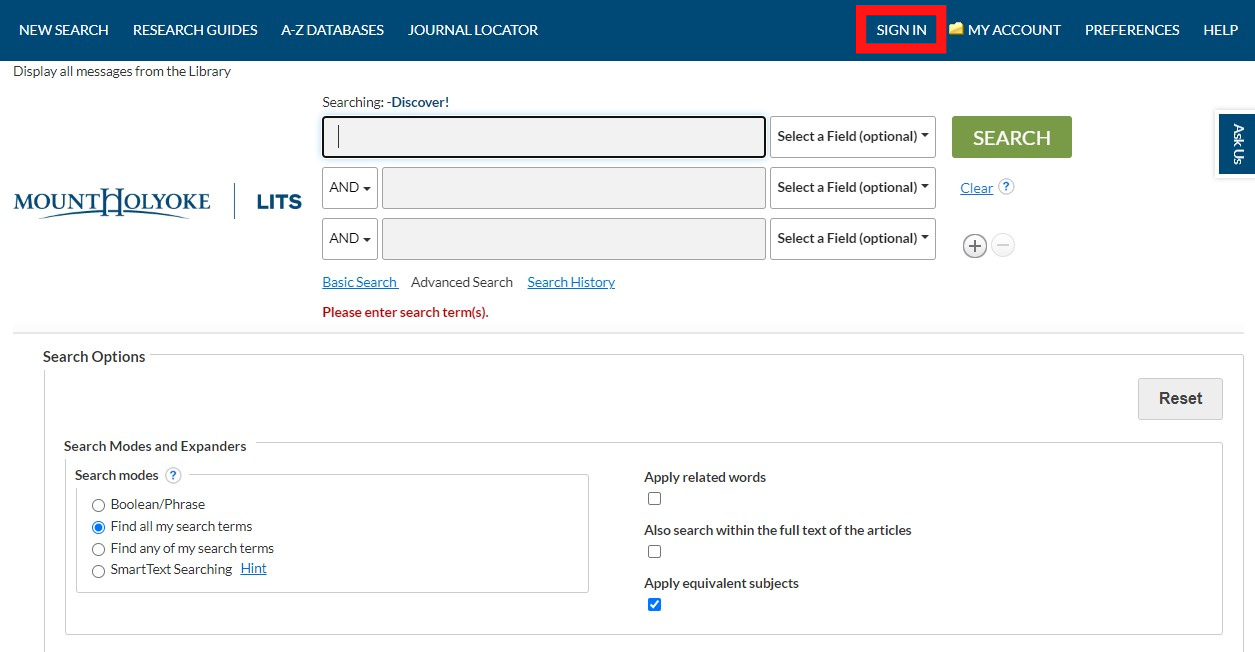Enable the Boolean/Phrase search mode
Screen dimensions: 1255x652
[98, 505]
